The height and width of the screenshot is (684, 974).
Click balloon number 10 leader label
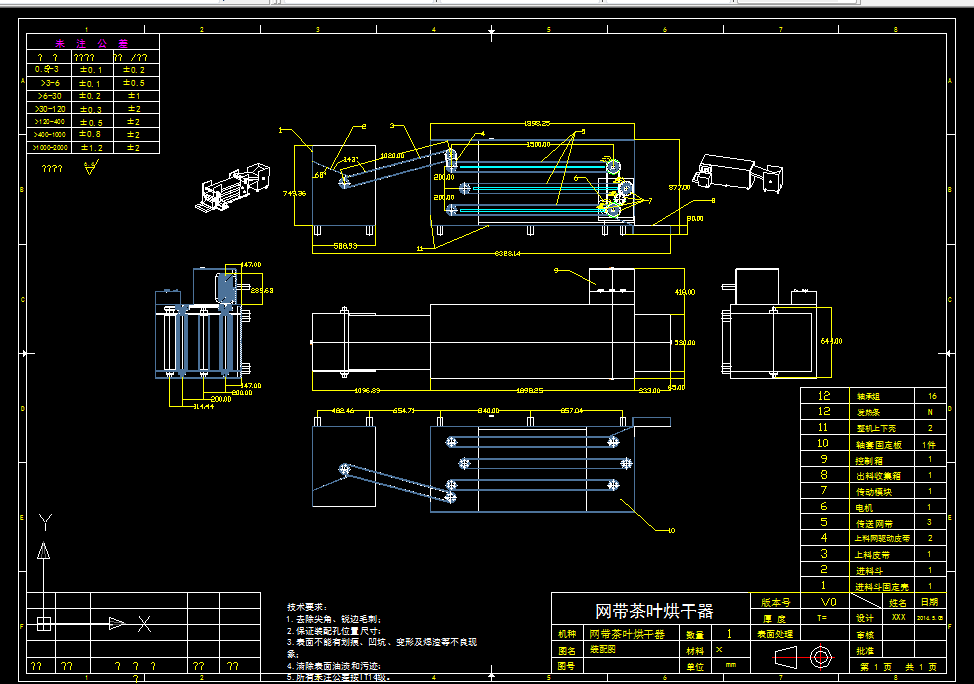click(671, 531)
